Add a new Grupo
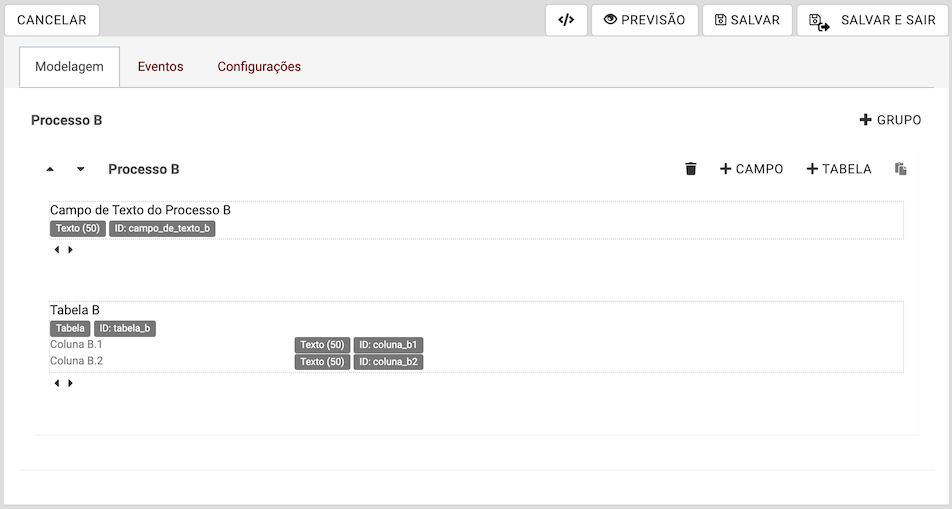The width and height of the screenshot is (952, 509). (x=890, y=120)
